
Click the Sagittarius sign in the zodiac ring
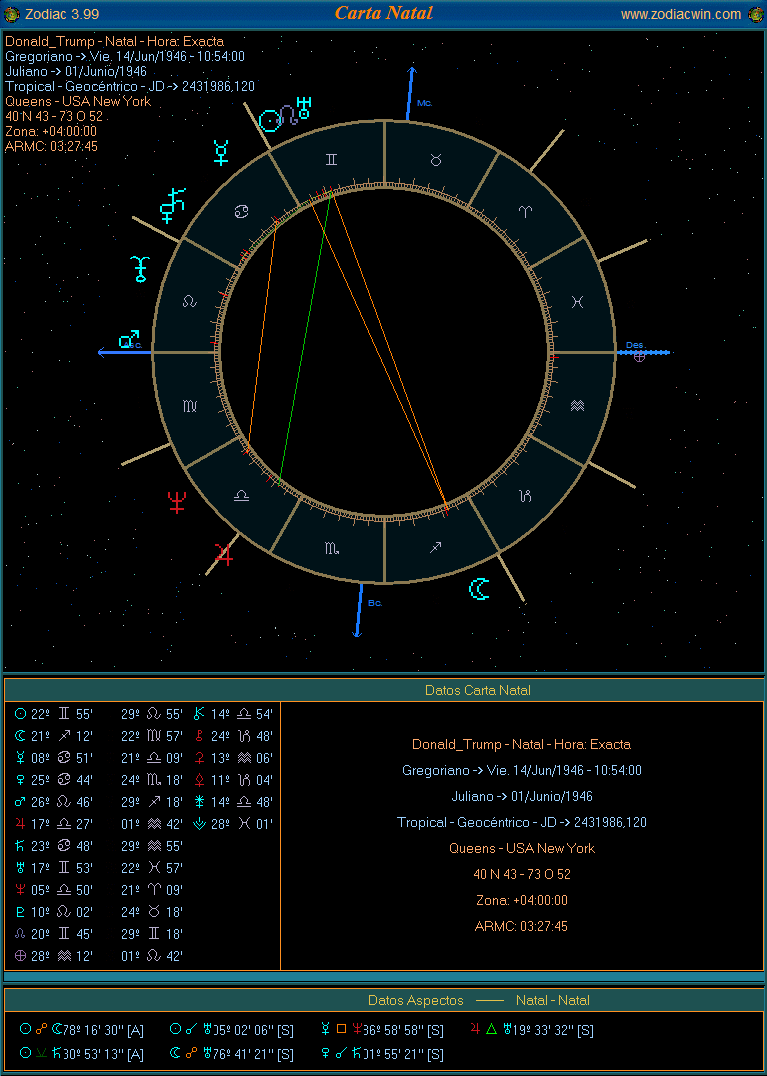click(436, 547)
